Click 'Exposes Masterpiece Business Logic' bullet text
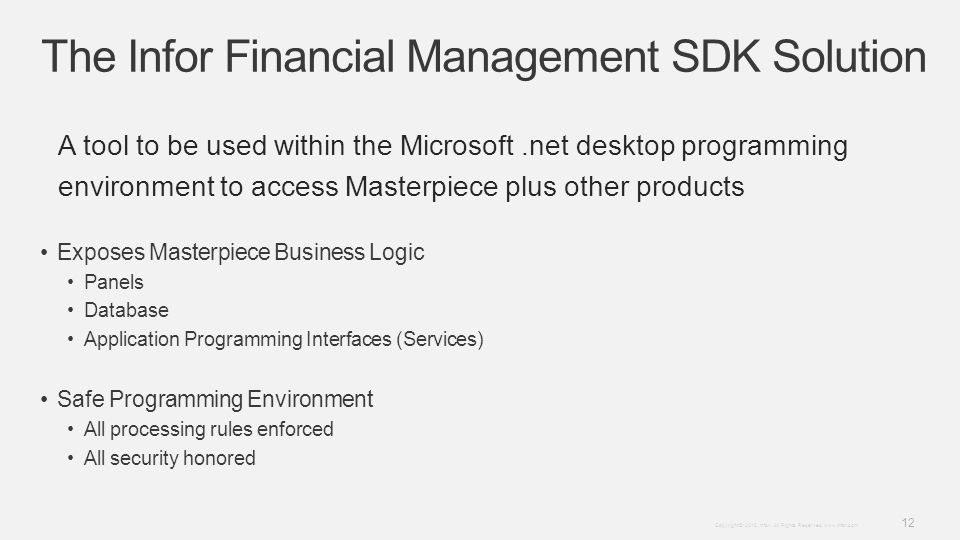This screenshot has width=960, height=540. (241, 252)
